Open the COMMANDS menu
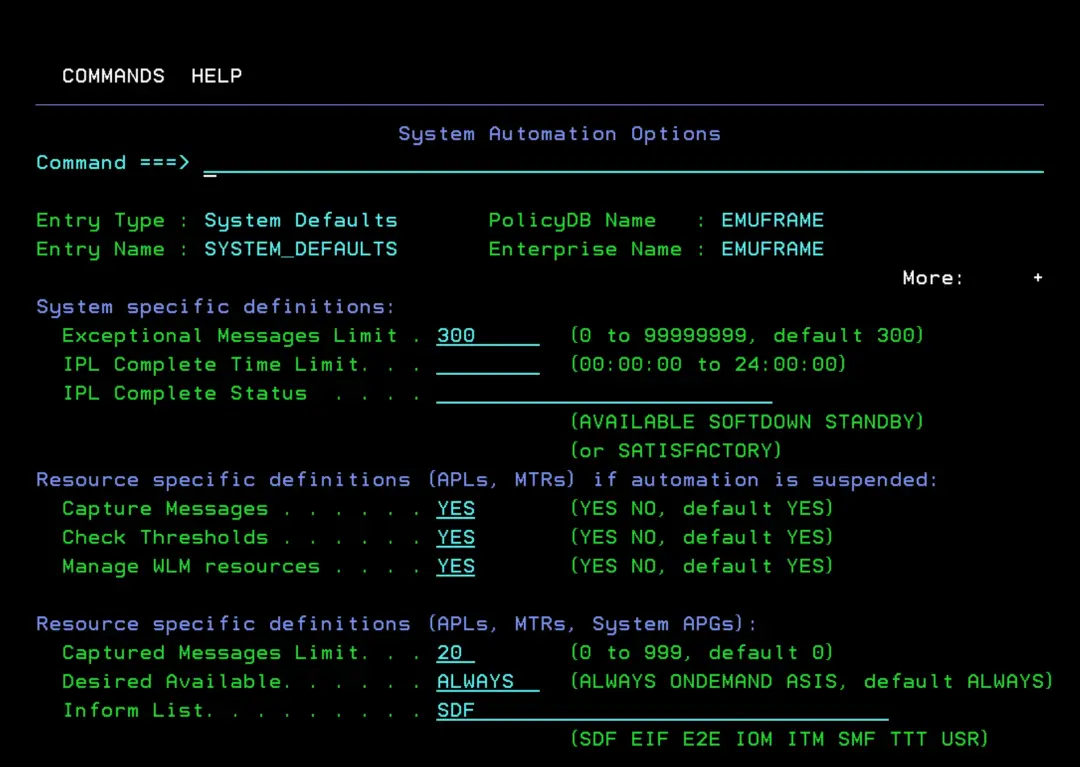The height and width of the screenshot is (767, 1080). click(x=114, y=76)
